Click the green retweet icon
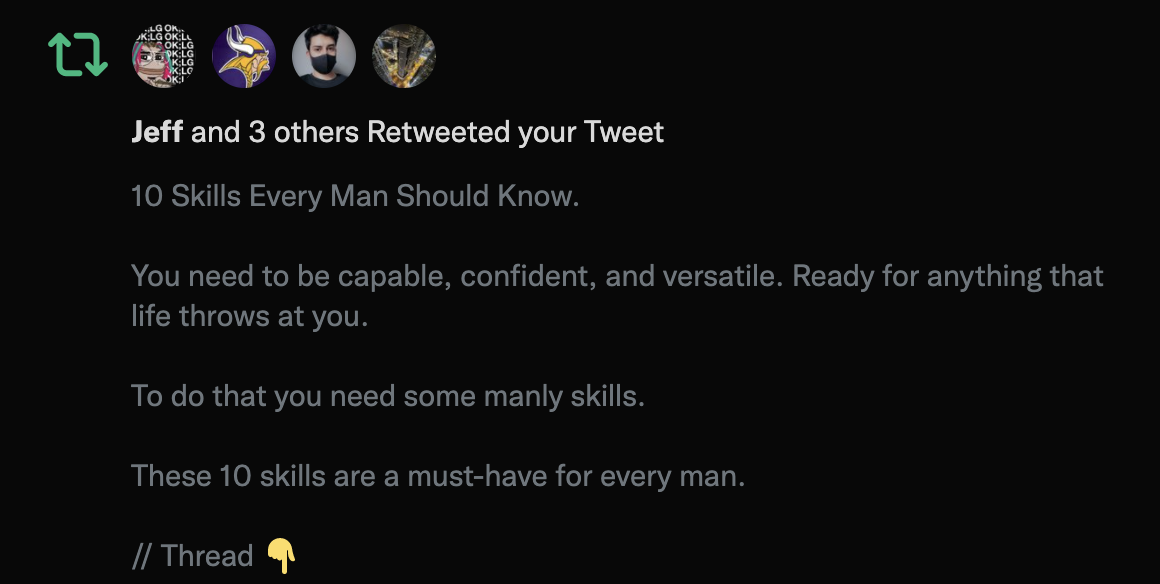The image size is (1160, 584). [x=78, y=56]
